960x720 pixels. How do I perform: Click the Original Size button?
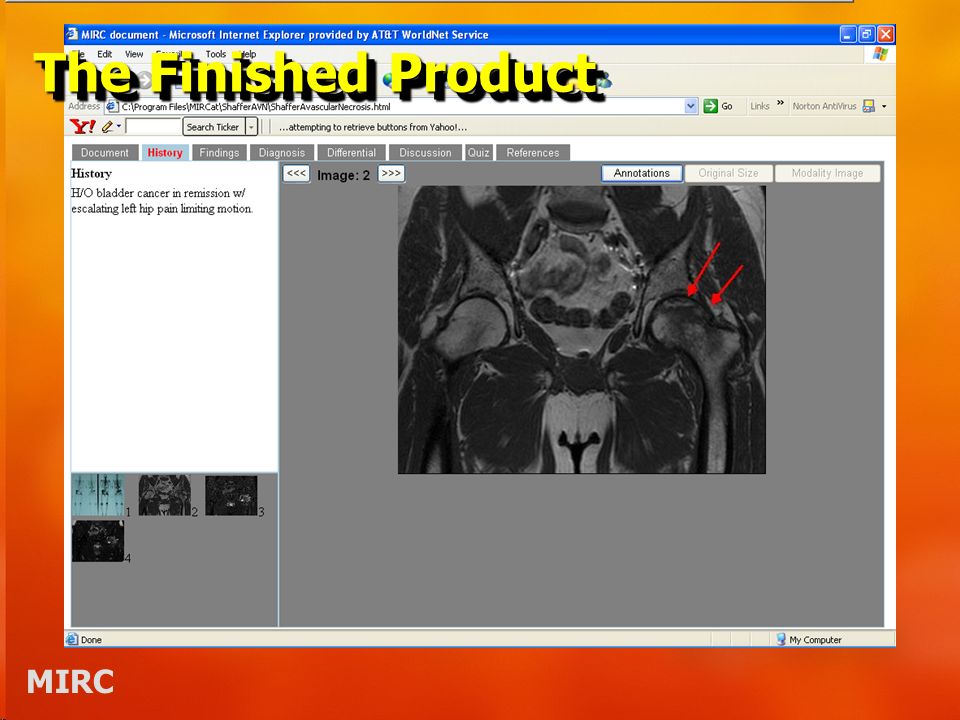pyautogui.click(x=728, y=173)
